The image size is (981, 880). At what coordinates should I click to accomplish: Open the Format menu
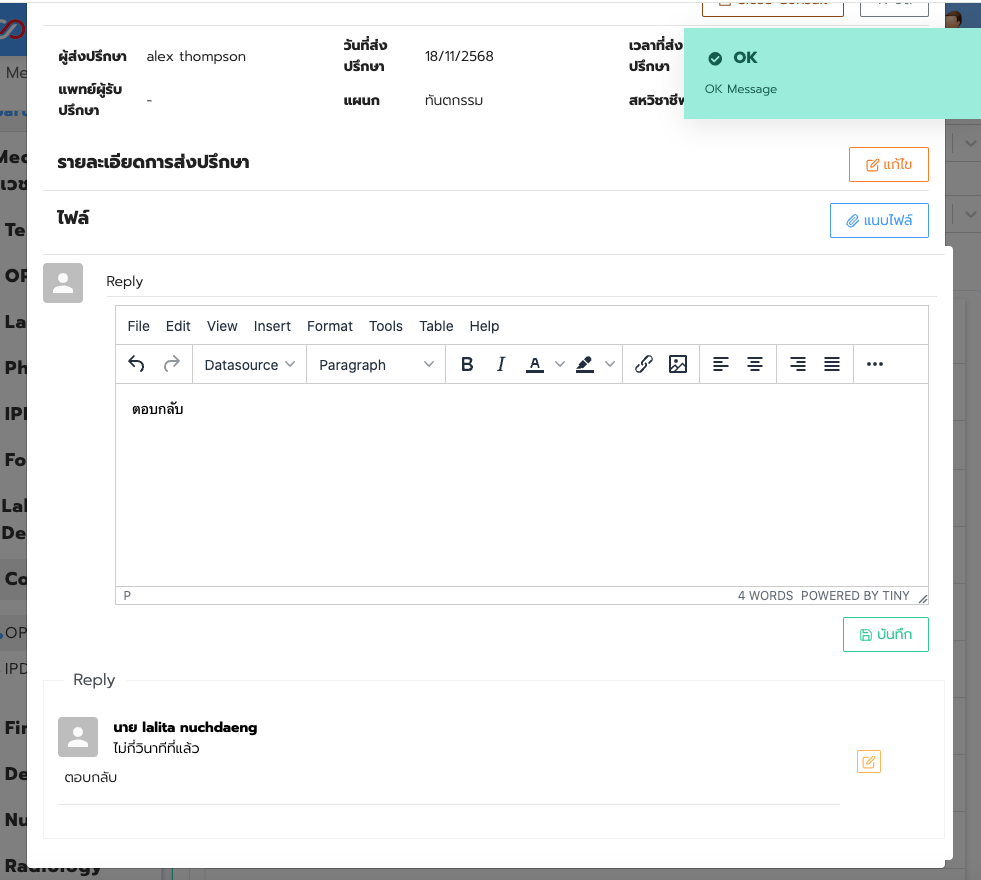pyautogui.click(x=330, y=326)
